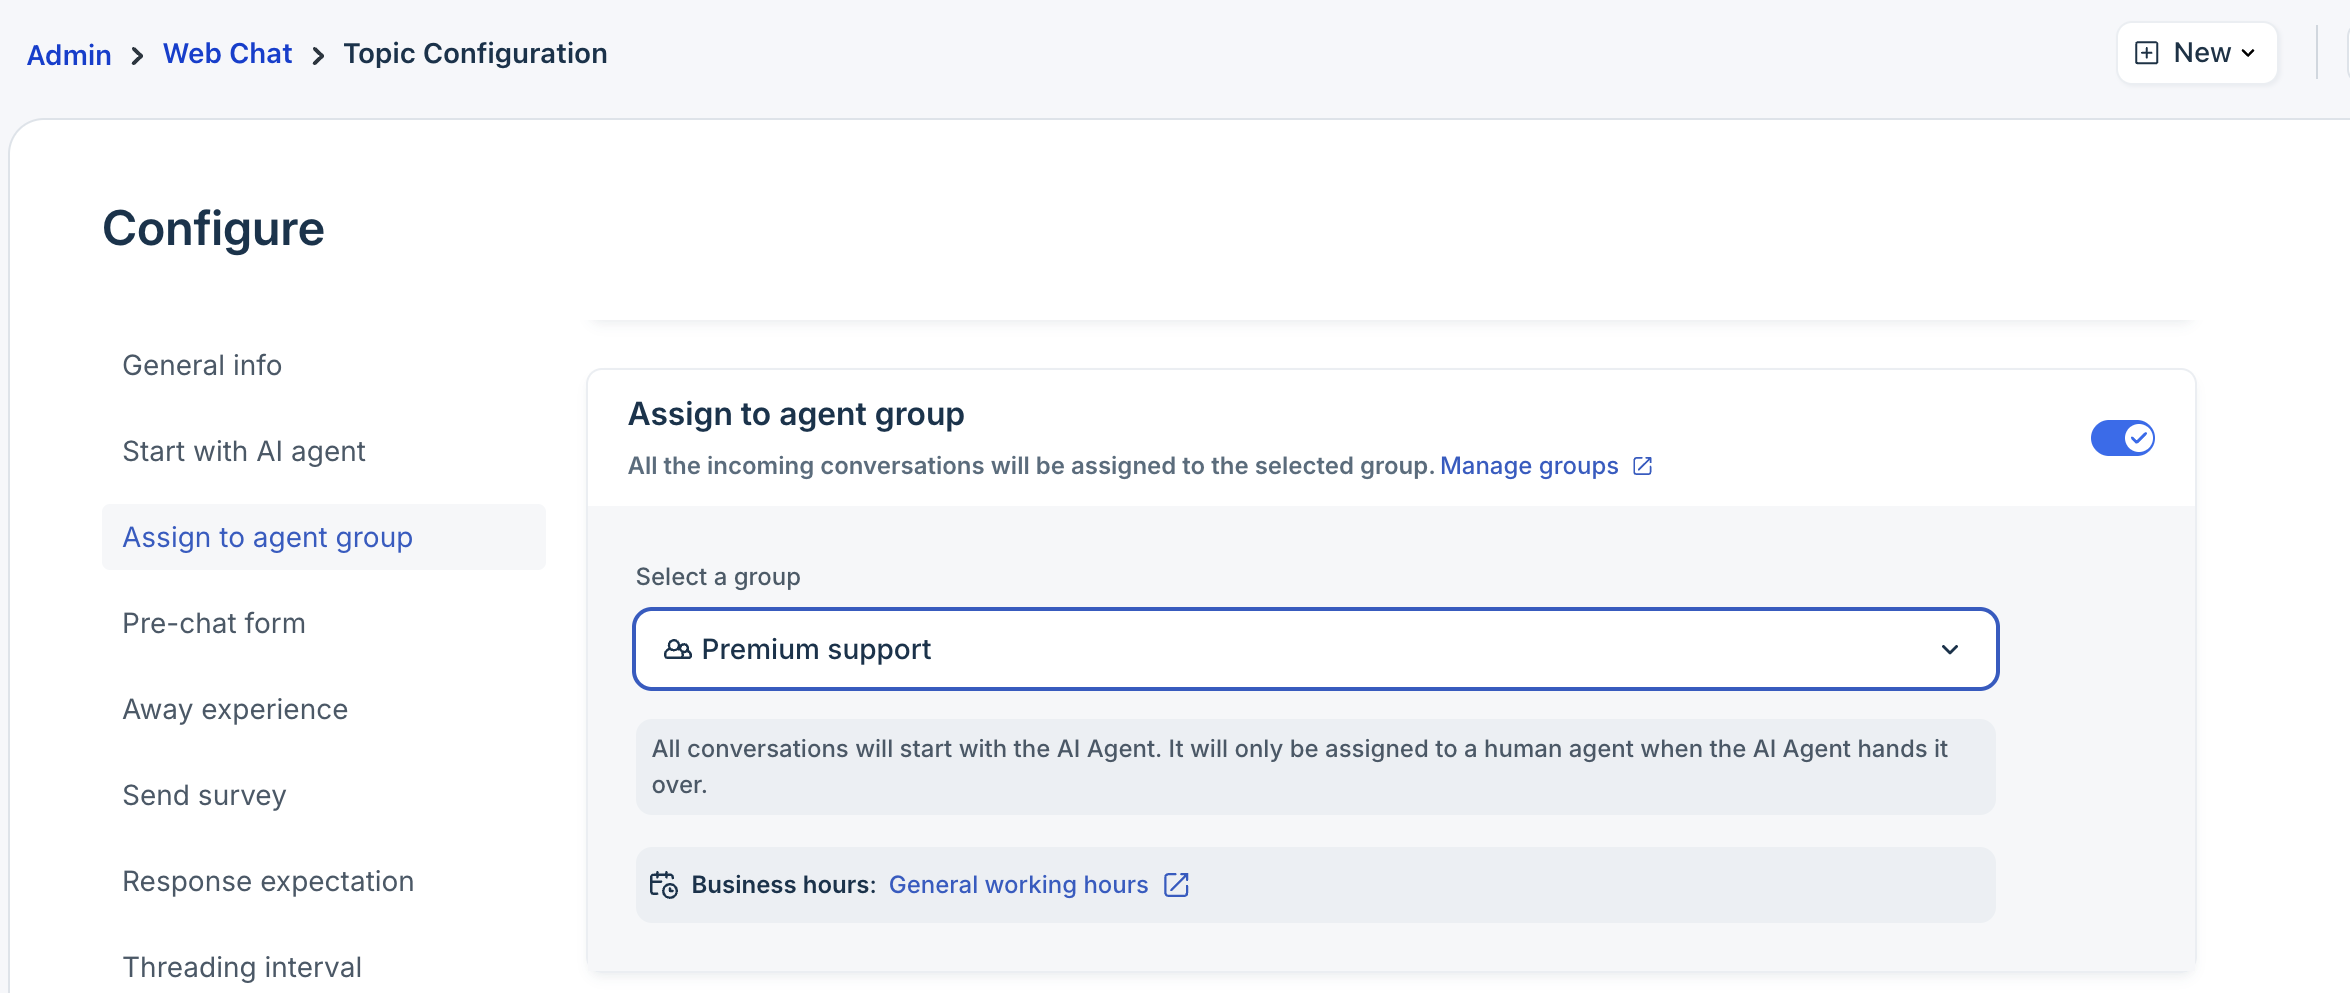2350x993 pixels.
Task: Go to General info section
Action: [x=202, y=366]
